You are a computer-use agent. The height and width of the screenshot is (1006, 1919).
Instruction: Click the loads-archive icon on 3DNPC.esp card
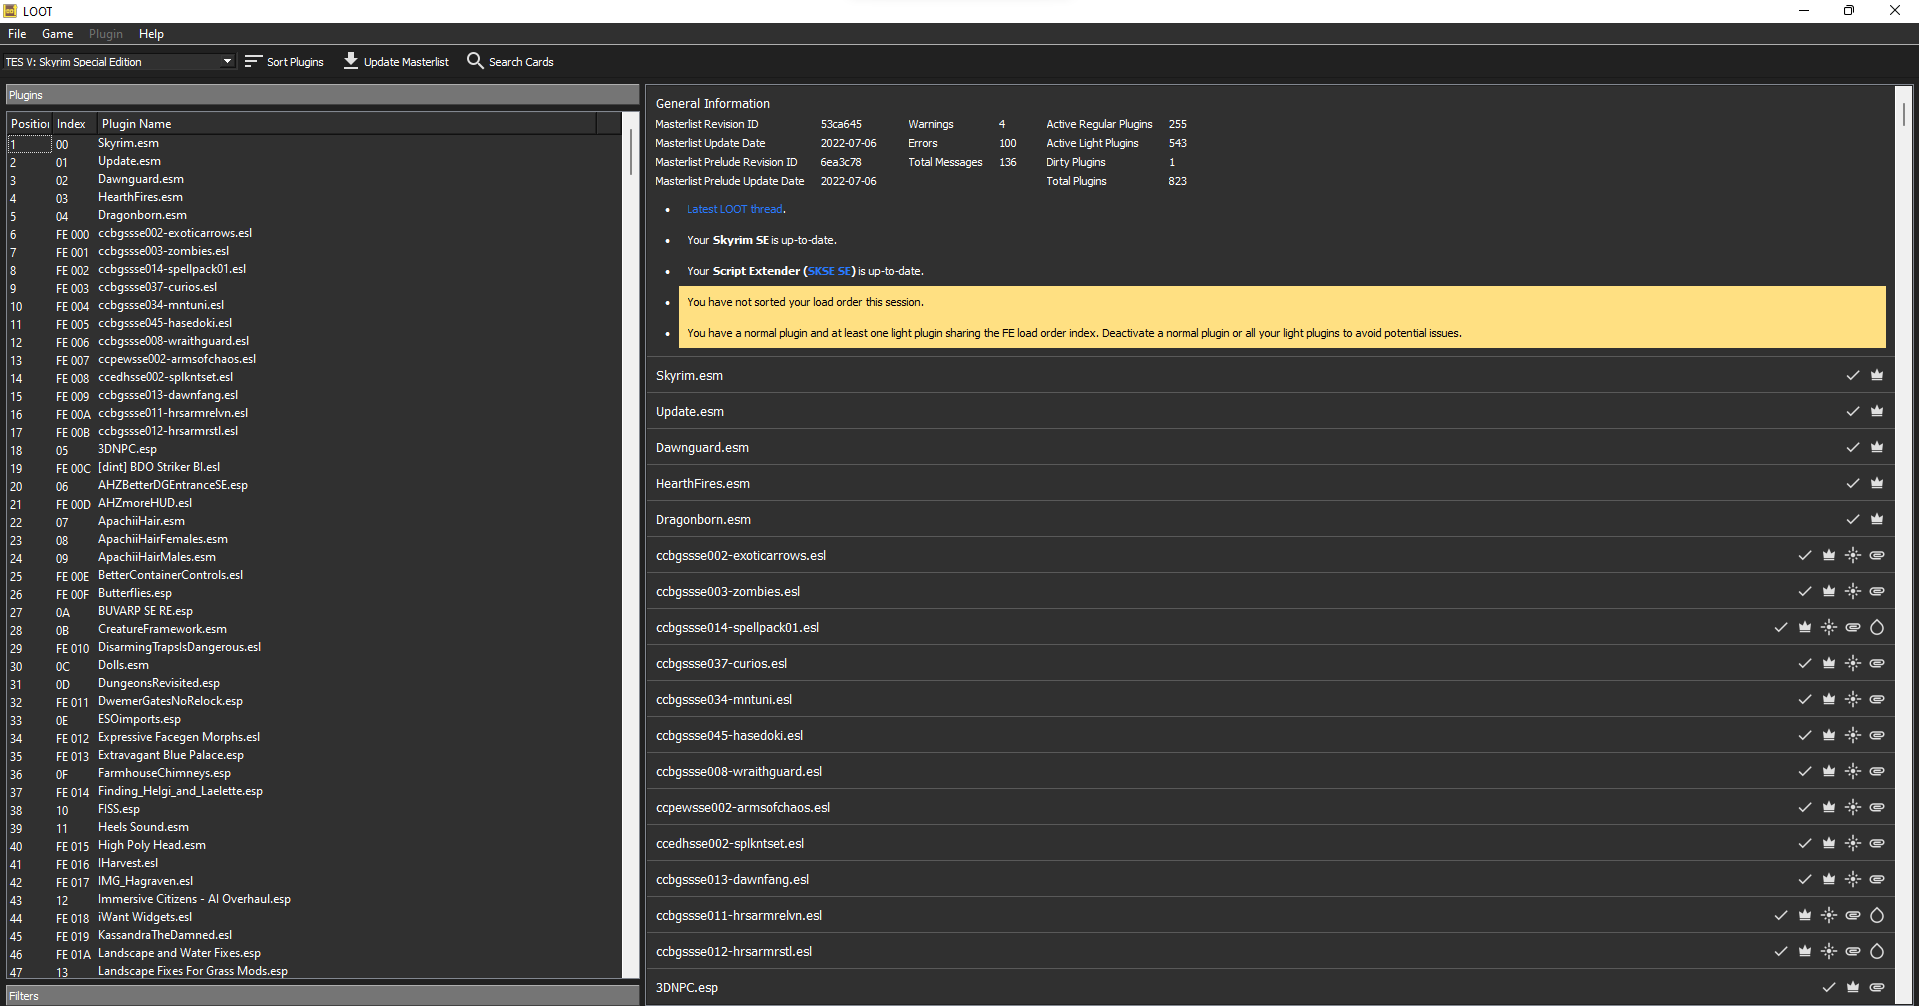click(1877, 987)
